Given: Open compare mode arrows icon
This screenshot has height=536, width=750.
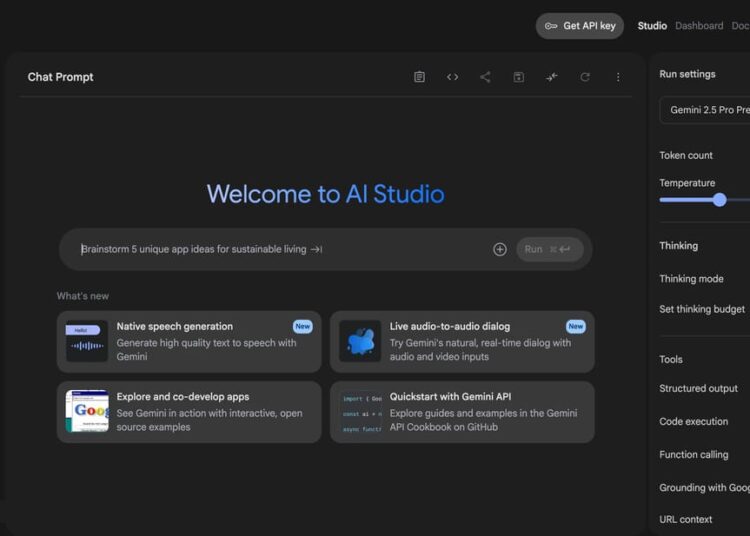Looking at the screenshot, I should pyautogui.click(x=551, y=77).
